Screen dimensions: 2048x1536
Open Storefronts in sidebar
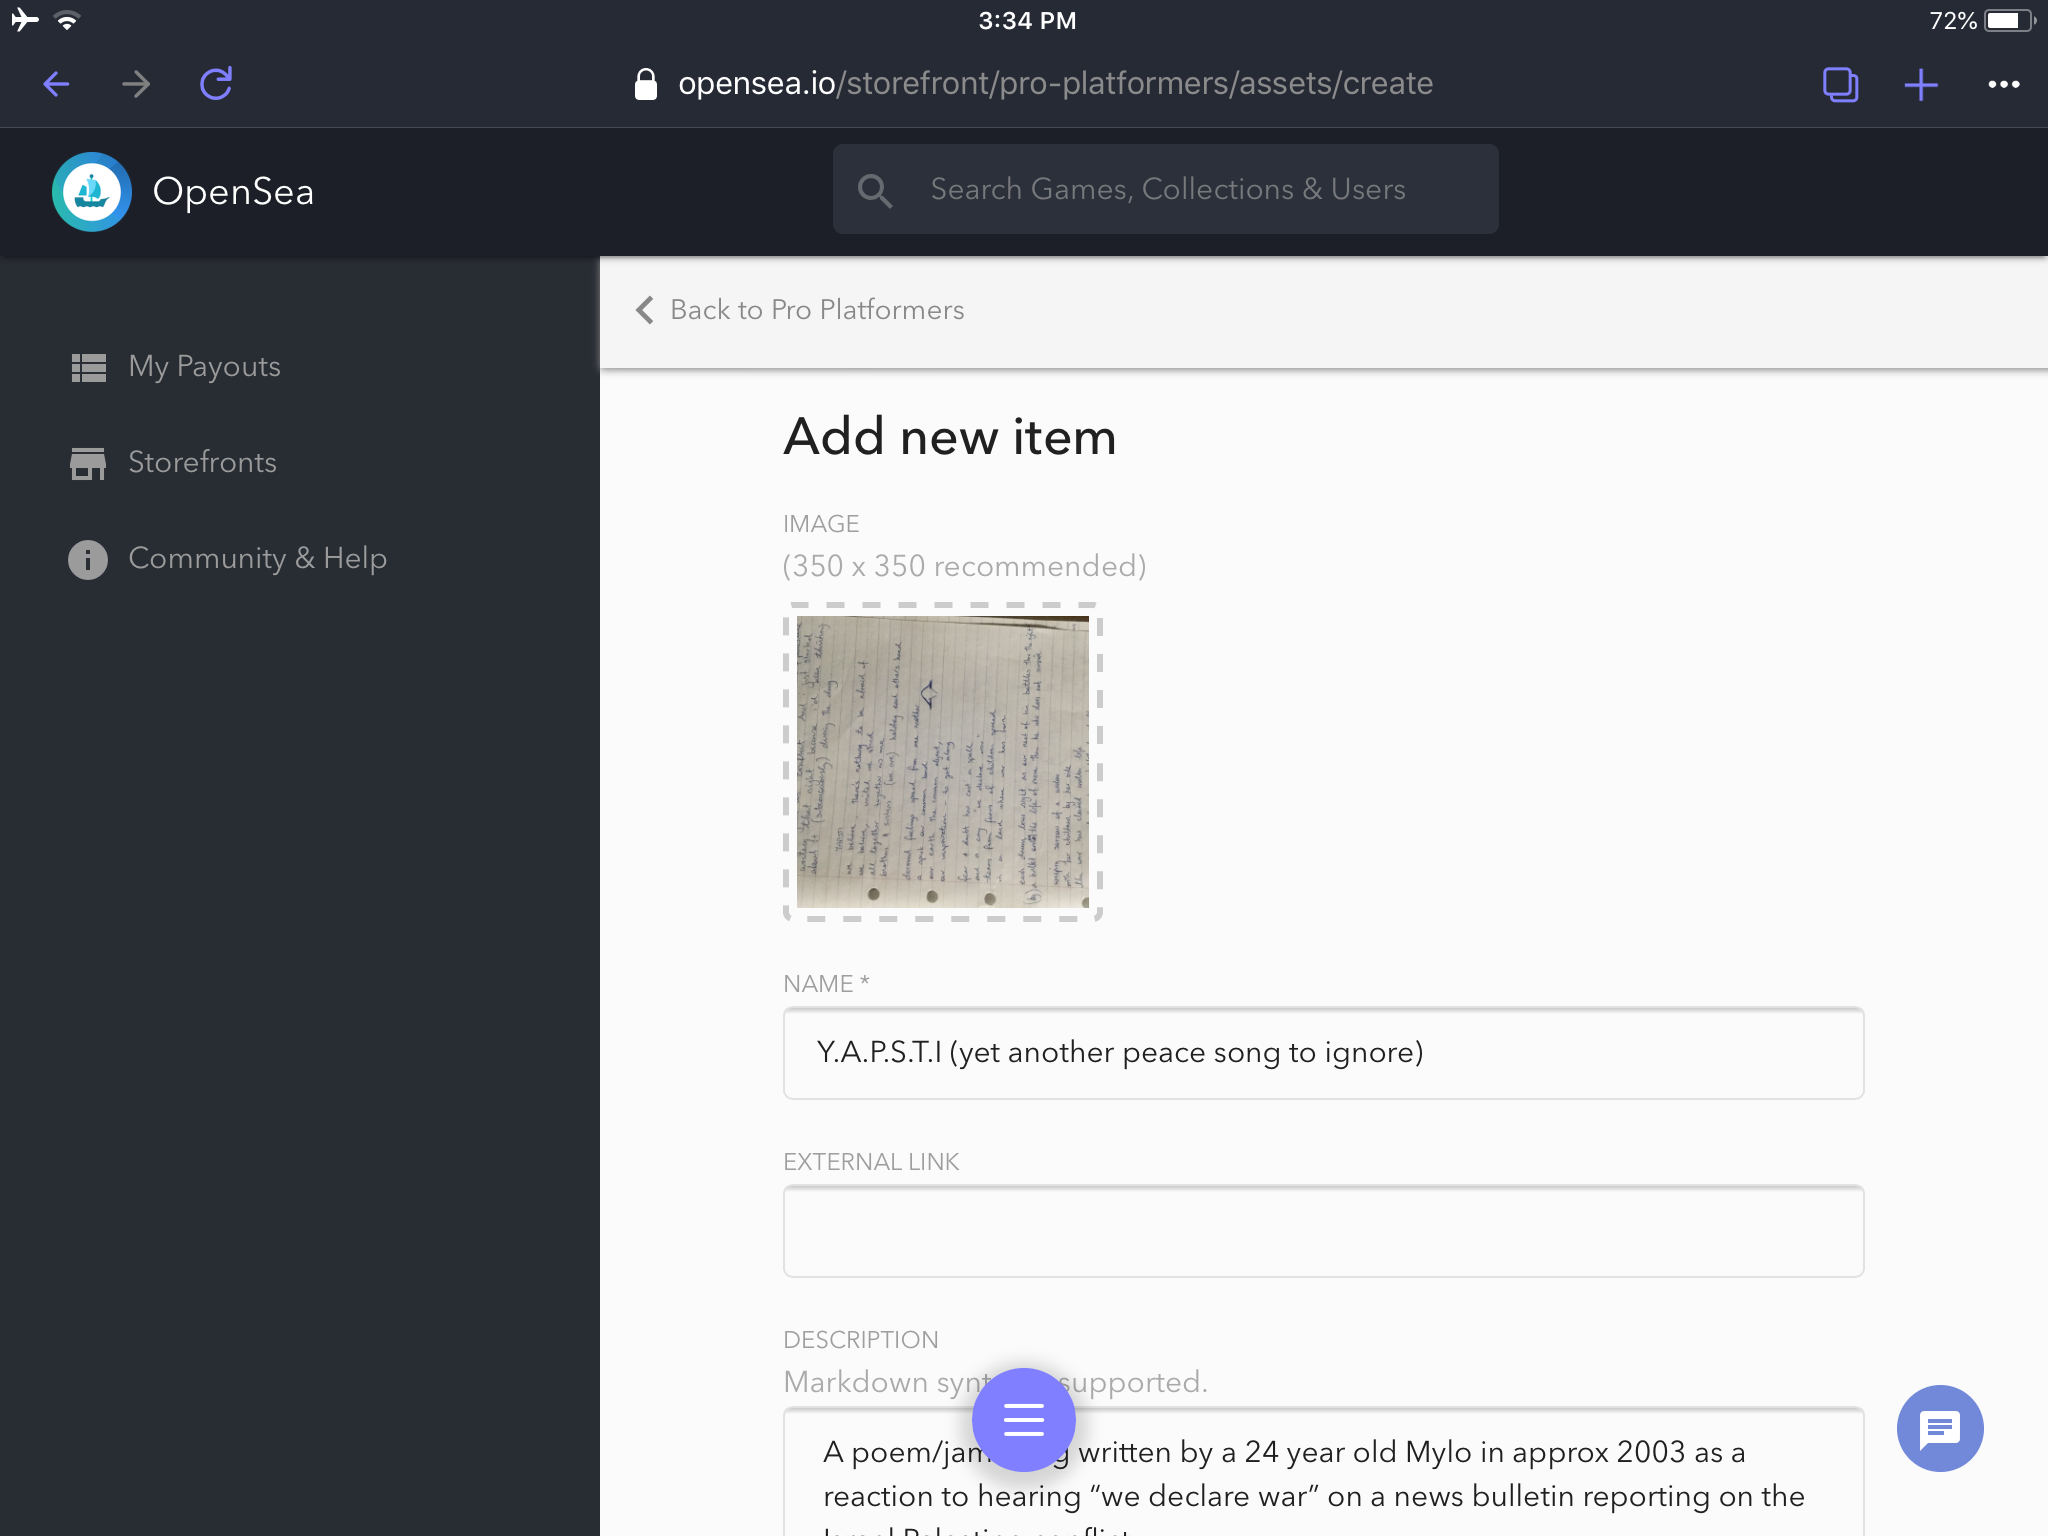coord(202,463)
